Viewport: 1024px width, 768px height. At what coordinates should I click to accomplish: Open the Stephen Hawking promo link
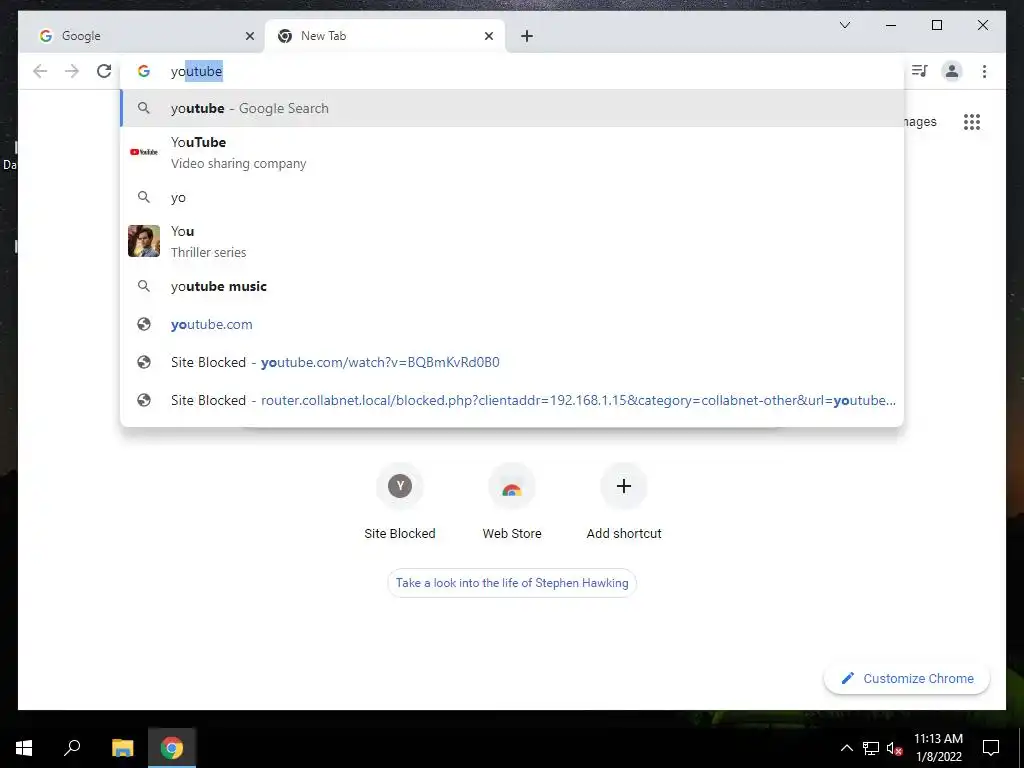(x=512, y=583)
